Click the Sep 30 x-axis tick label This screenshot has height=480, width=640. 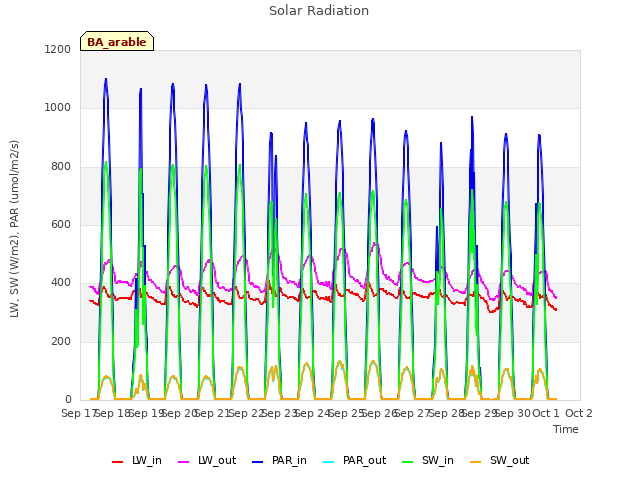click(x=513, y=413)
